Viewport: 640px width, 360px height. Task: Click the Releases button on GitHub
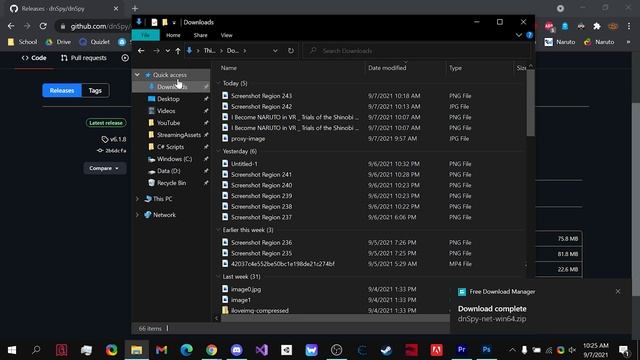[62, 91]
